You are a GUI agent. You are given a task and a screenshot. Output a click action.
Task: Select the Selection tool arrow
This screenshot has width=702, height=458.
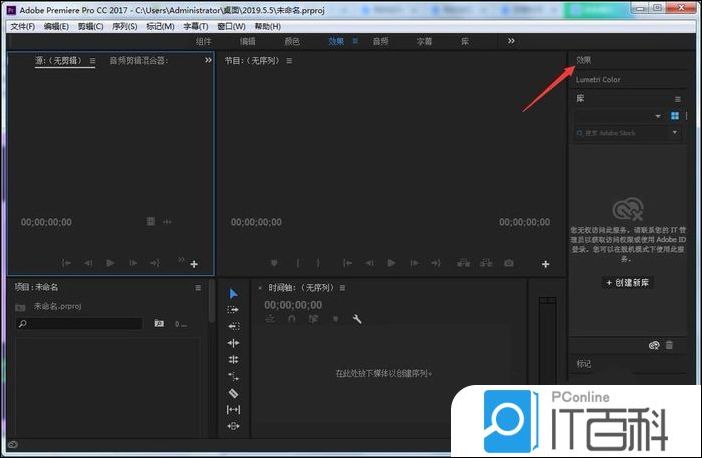coord(233,293)
